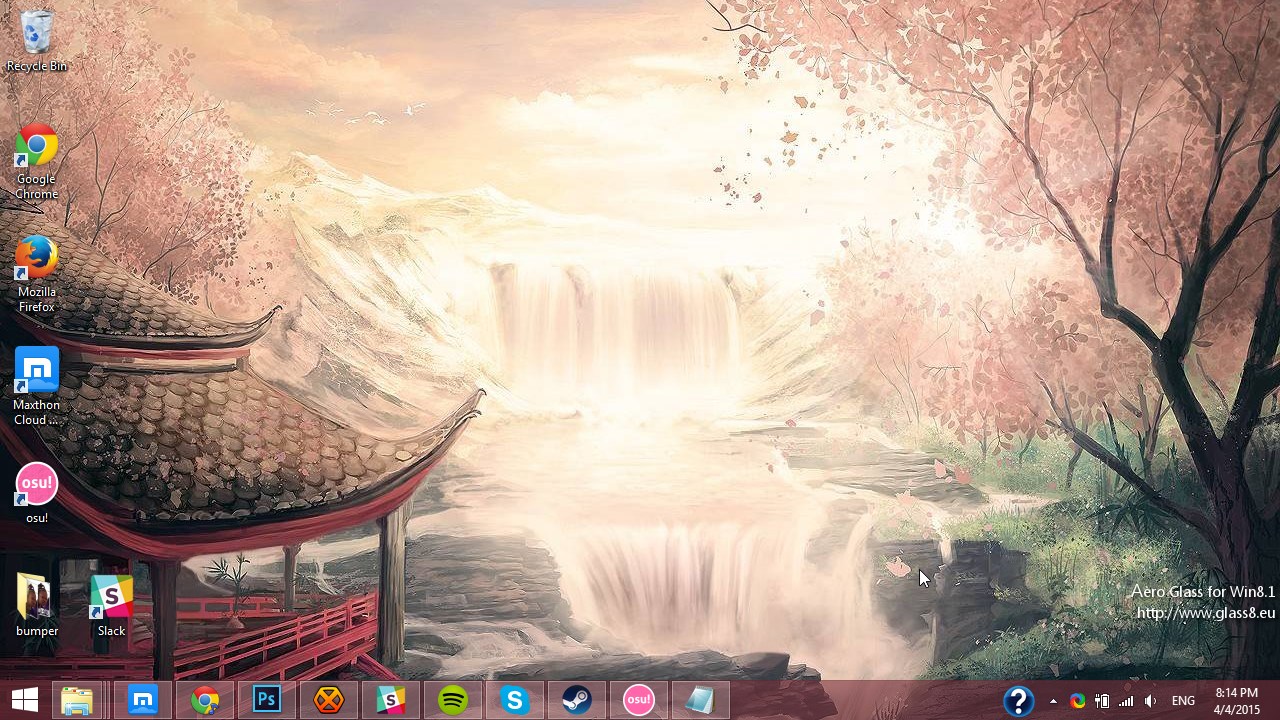Click the orange X icon in the taskbar

pyautogui.click(x=329, y=701)
